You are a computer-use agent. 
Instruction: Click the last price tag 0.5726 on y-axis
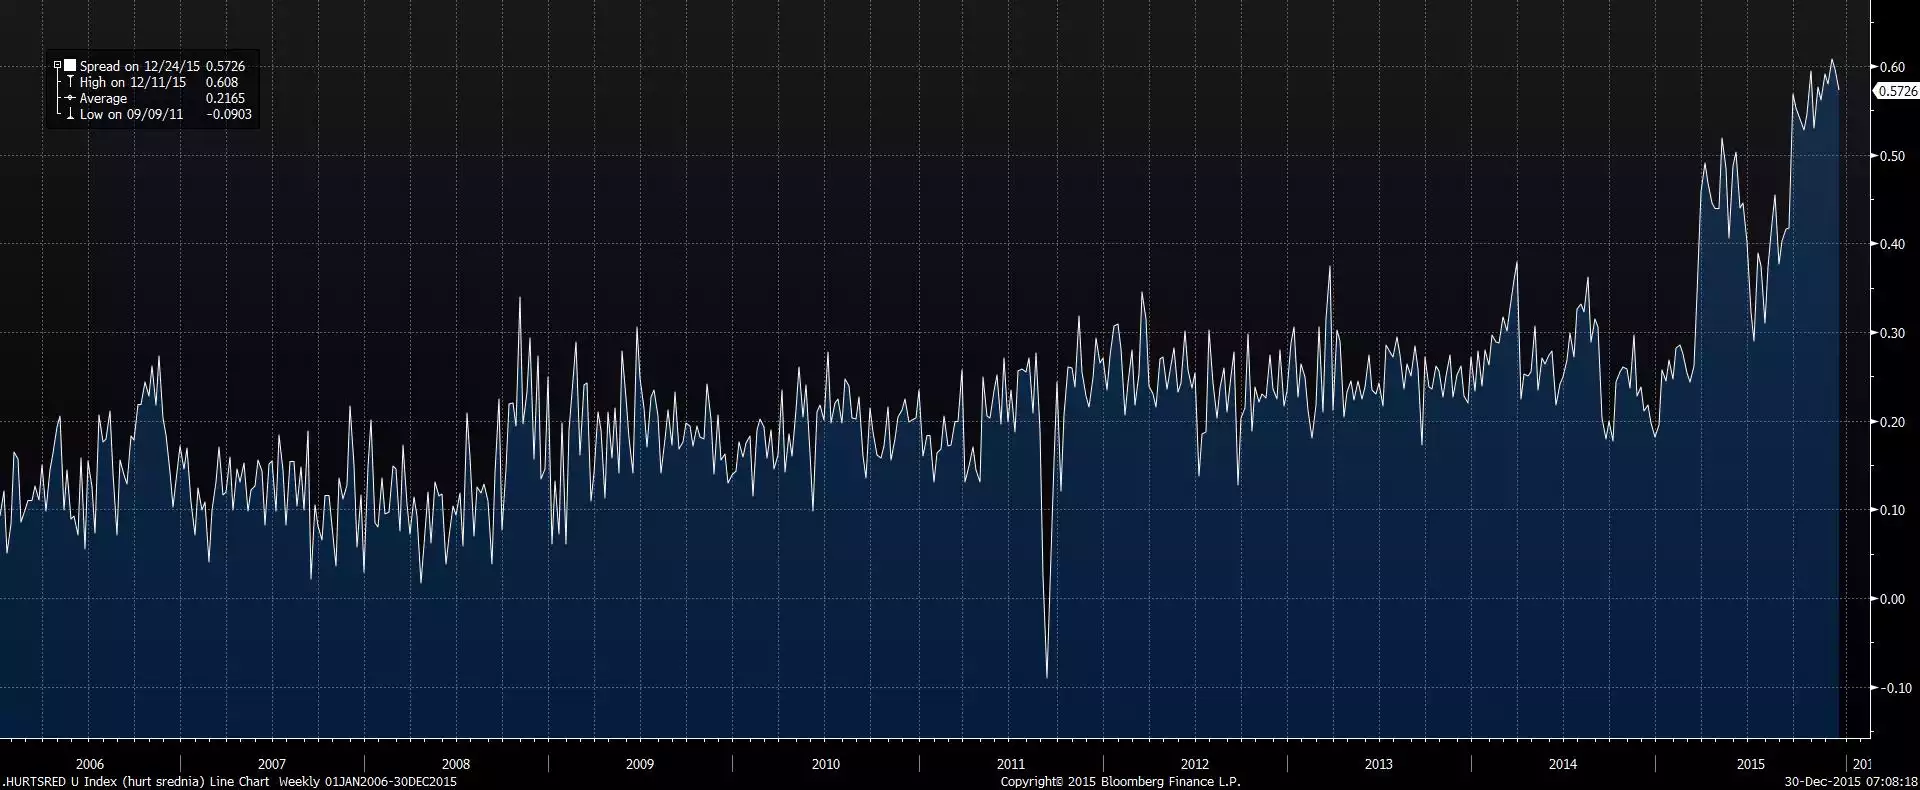[x=1897, y=91]
